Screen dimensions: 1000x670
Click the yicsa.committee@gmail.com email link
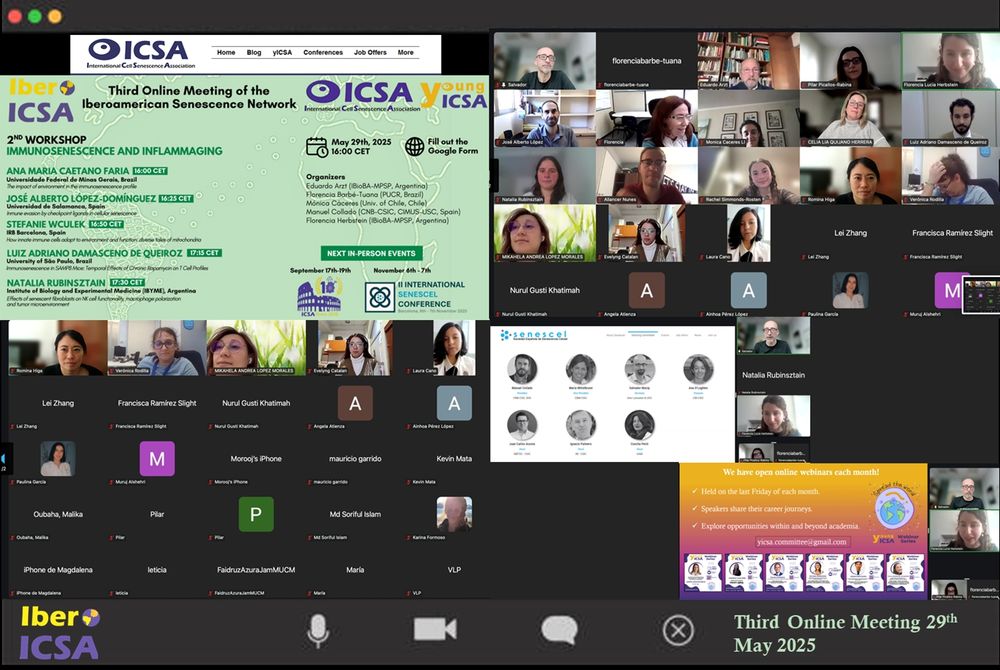coord(802,542)
